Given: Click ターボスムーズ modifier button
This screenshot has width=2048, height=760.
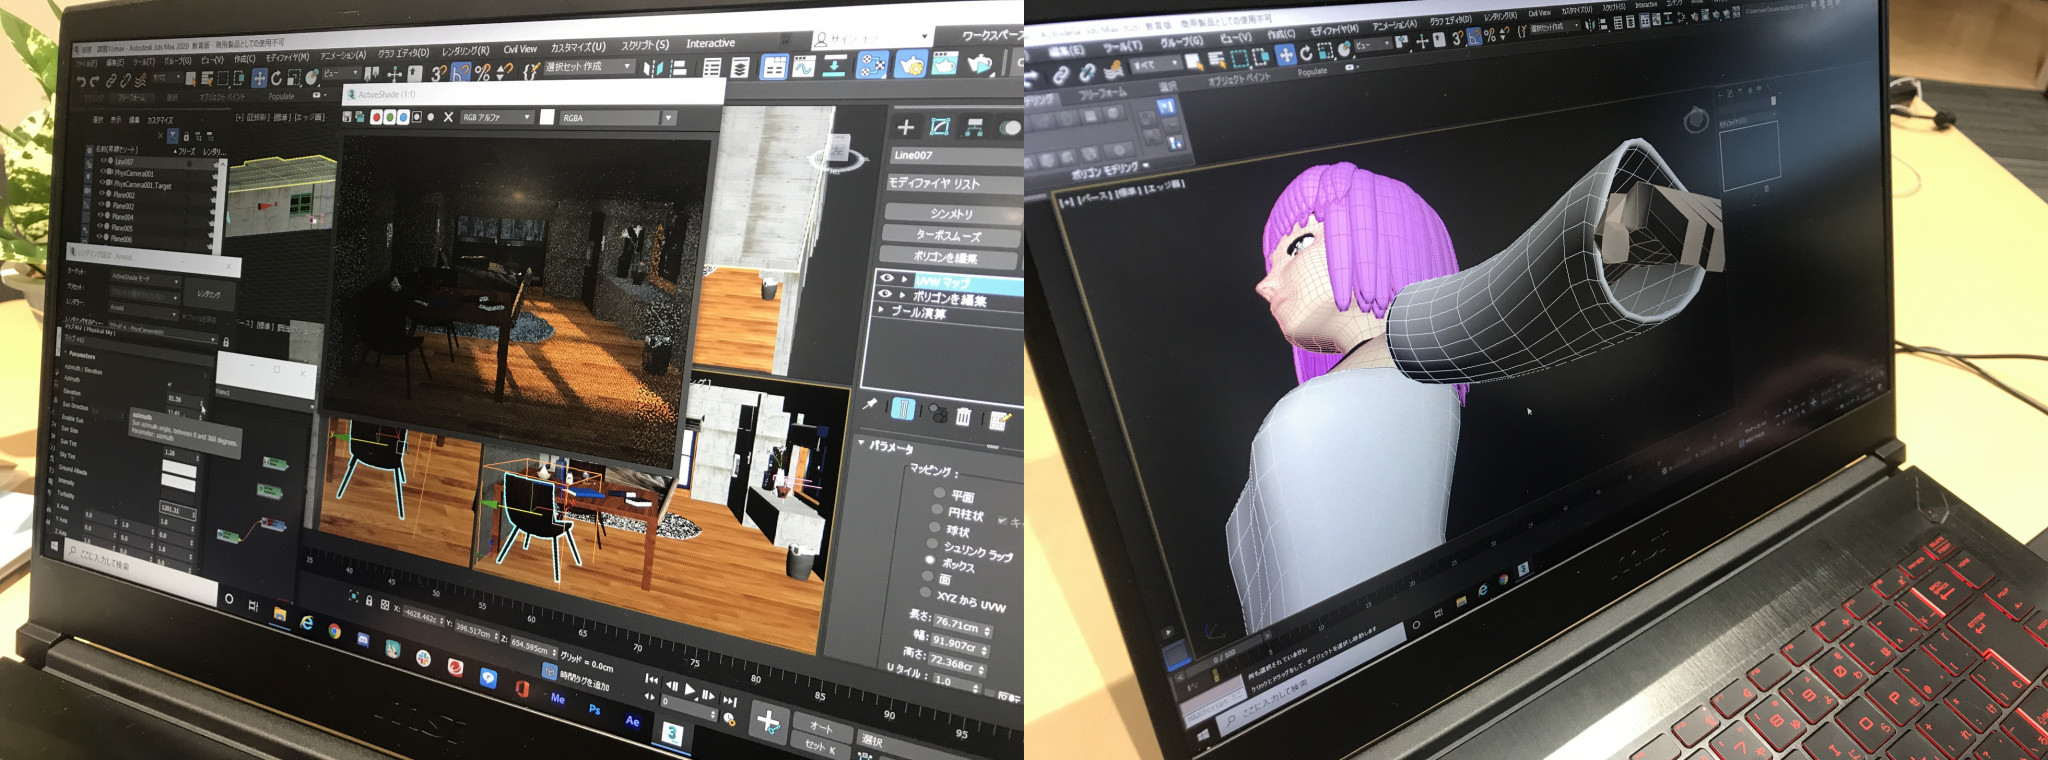Looking at the screenshot, I should pos(950,236).
